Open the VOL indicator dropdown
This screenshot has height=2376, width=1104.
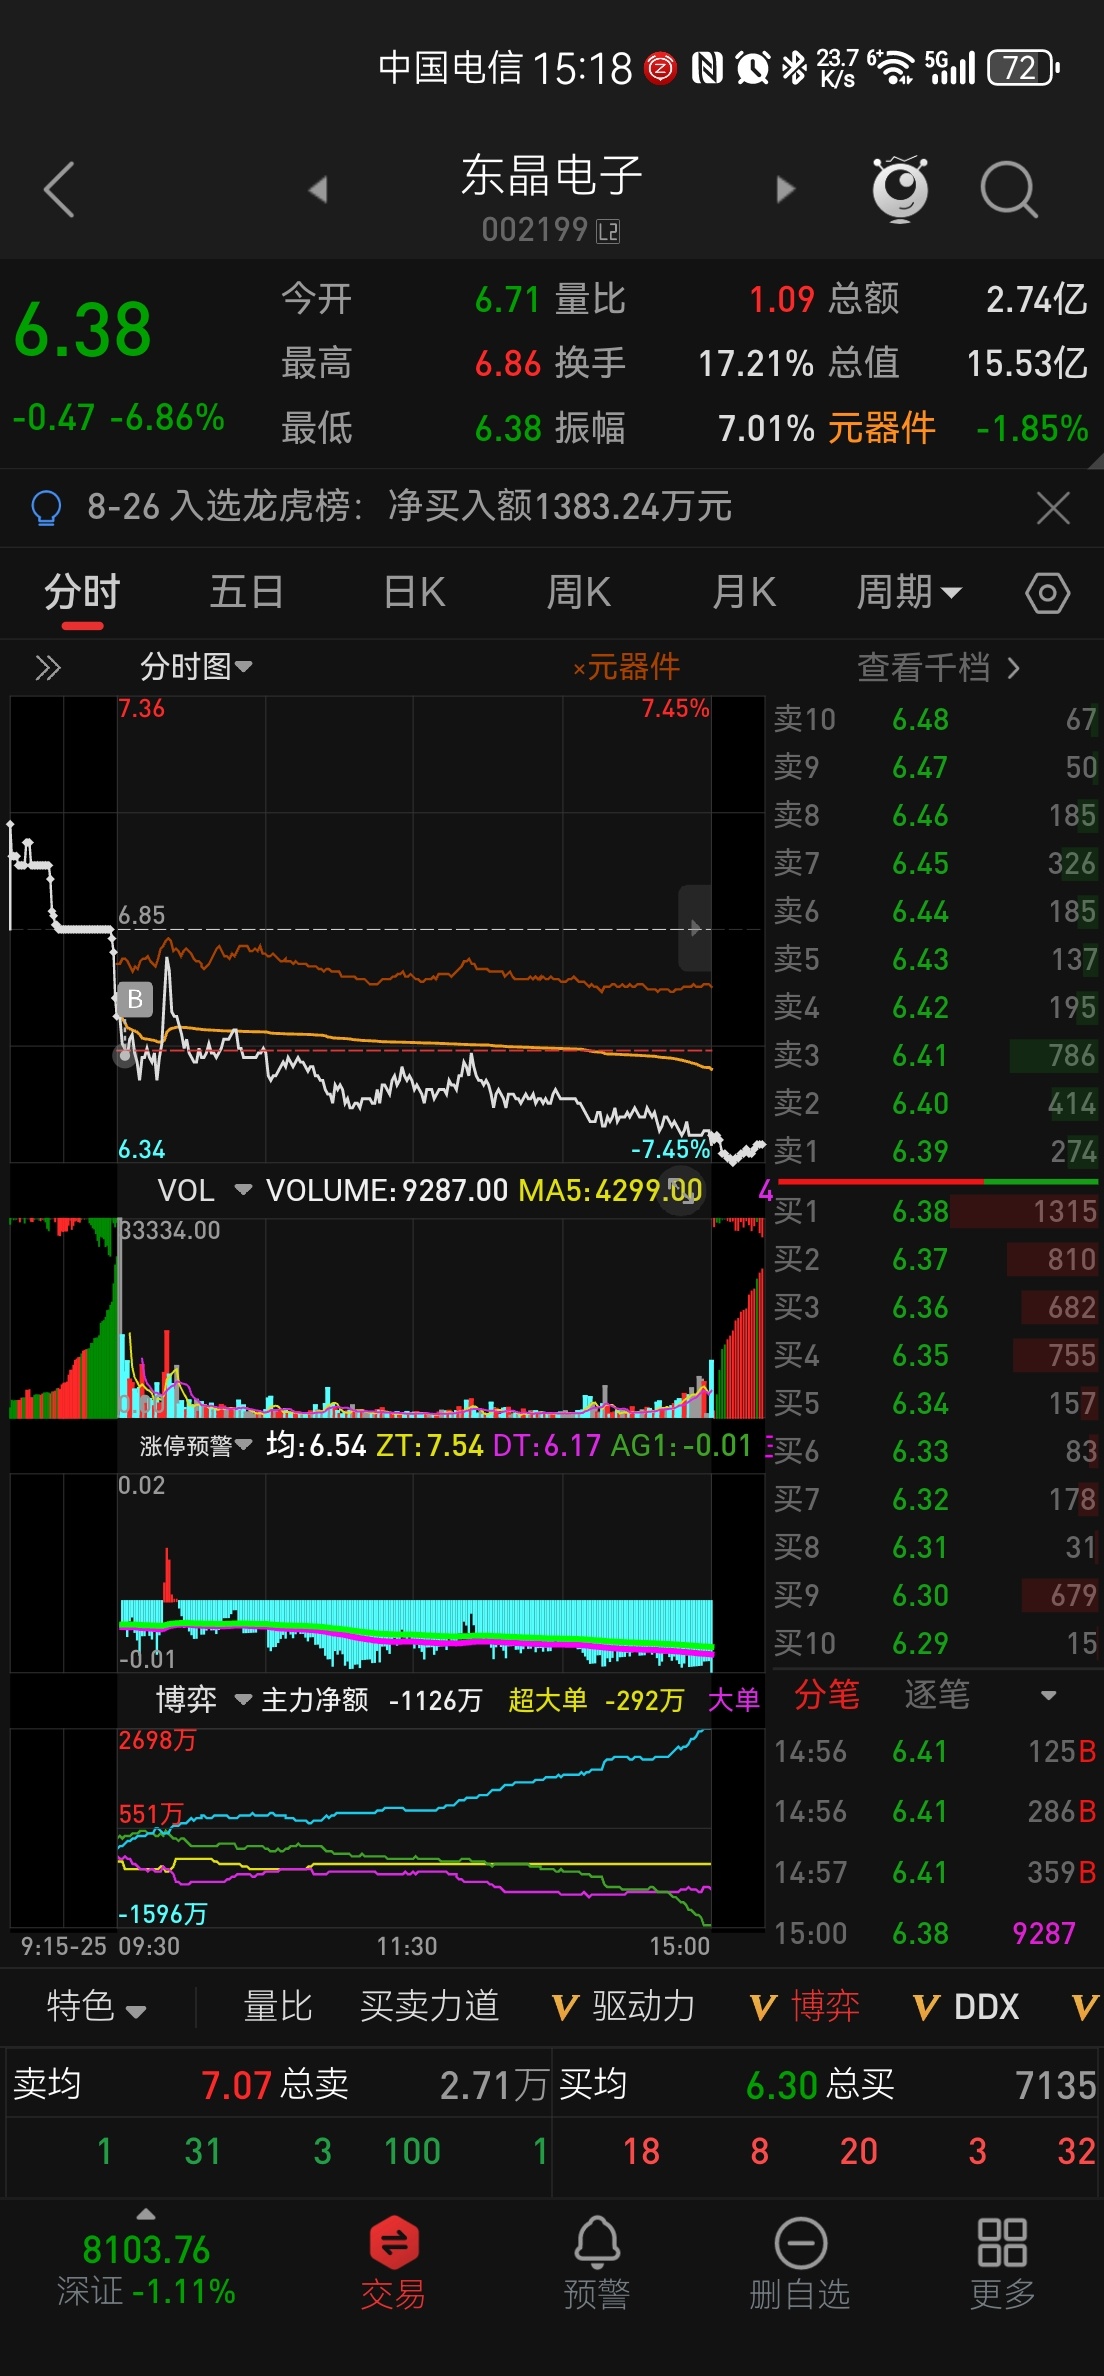204,1190
